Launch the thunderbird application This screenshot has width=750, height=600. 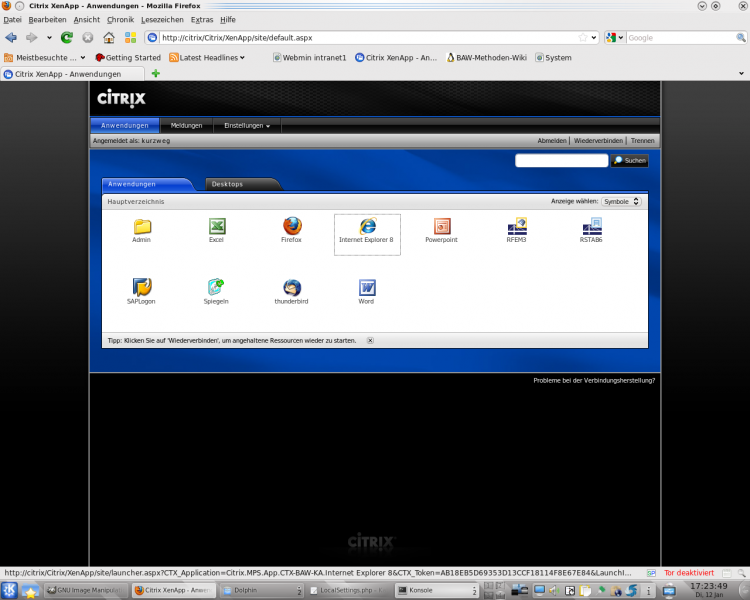(291, 291)
